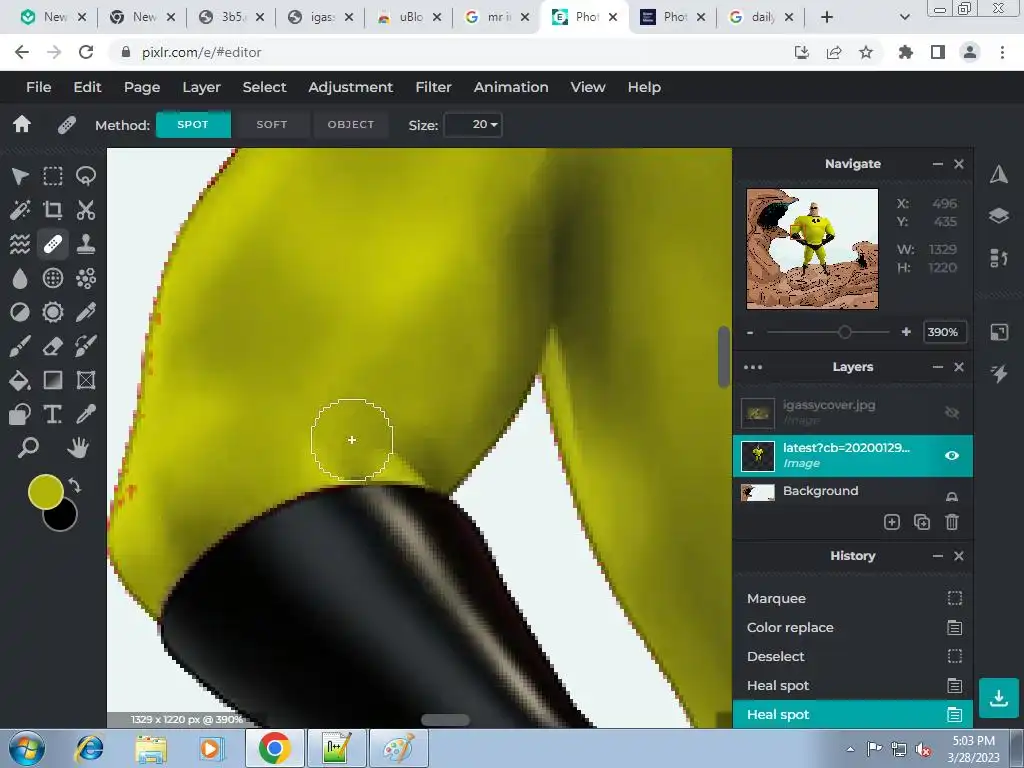
Task: Open the Layer menu
Action: coord(201,87)
